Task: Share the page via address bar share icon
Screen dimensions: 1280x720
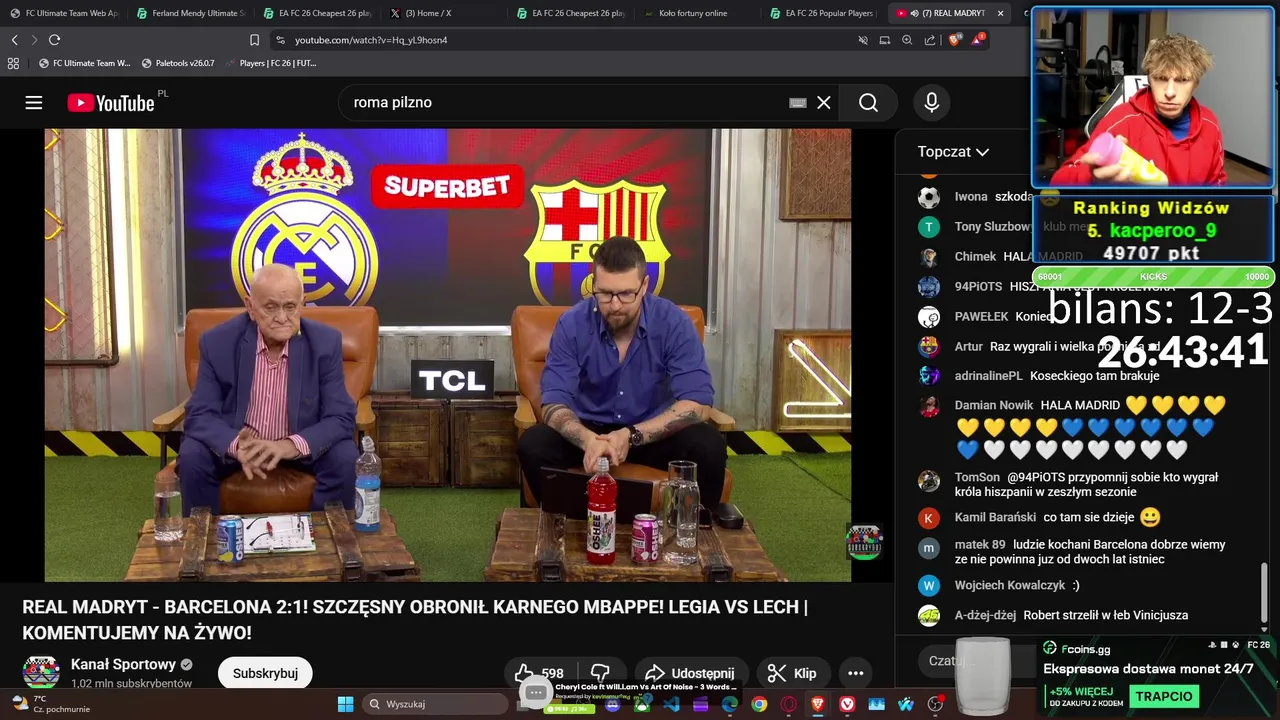Action: [x=930, y=40]
